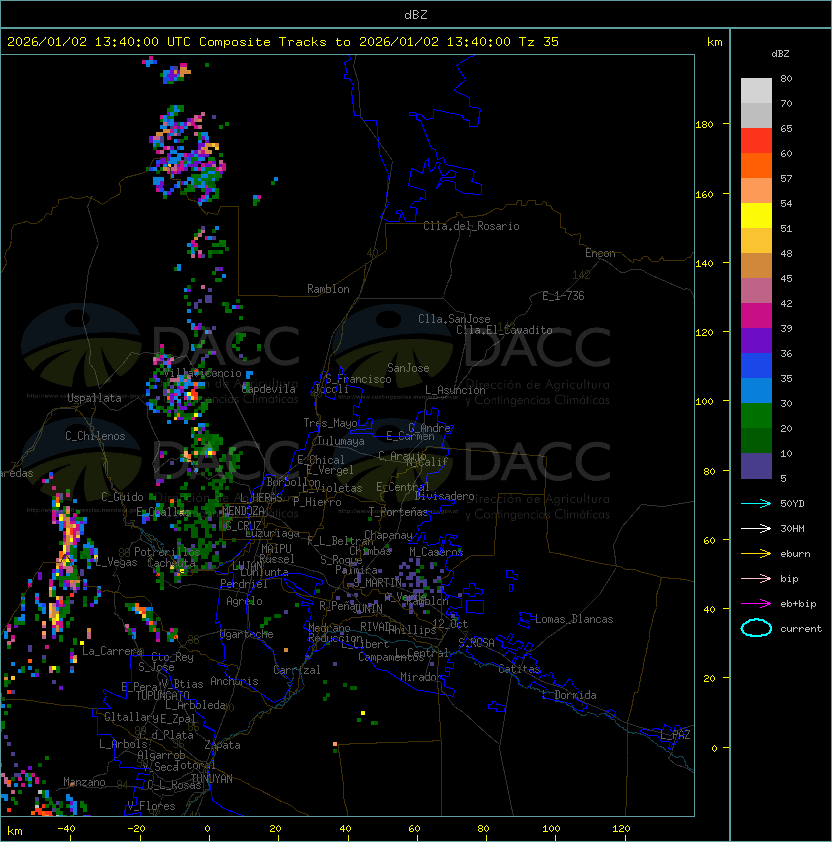Image resolution: width=832 pixels, height=842 pixels.
Task: Click the 'Potrerillos' place label
Action: 167,551
